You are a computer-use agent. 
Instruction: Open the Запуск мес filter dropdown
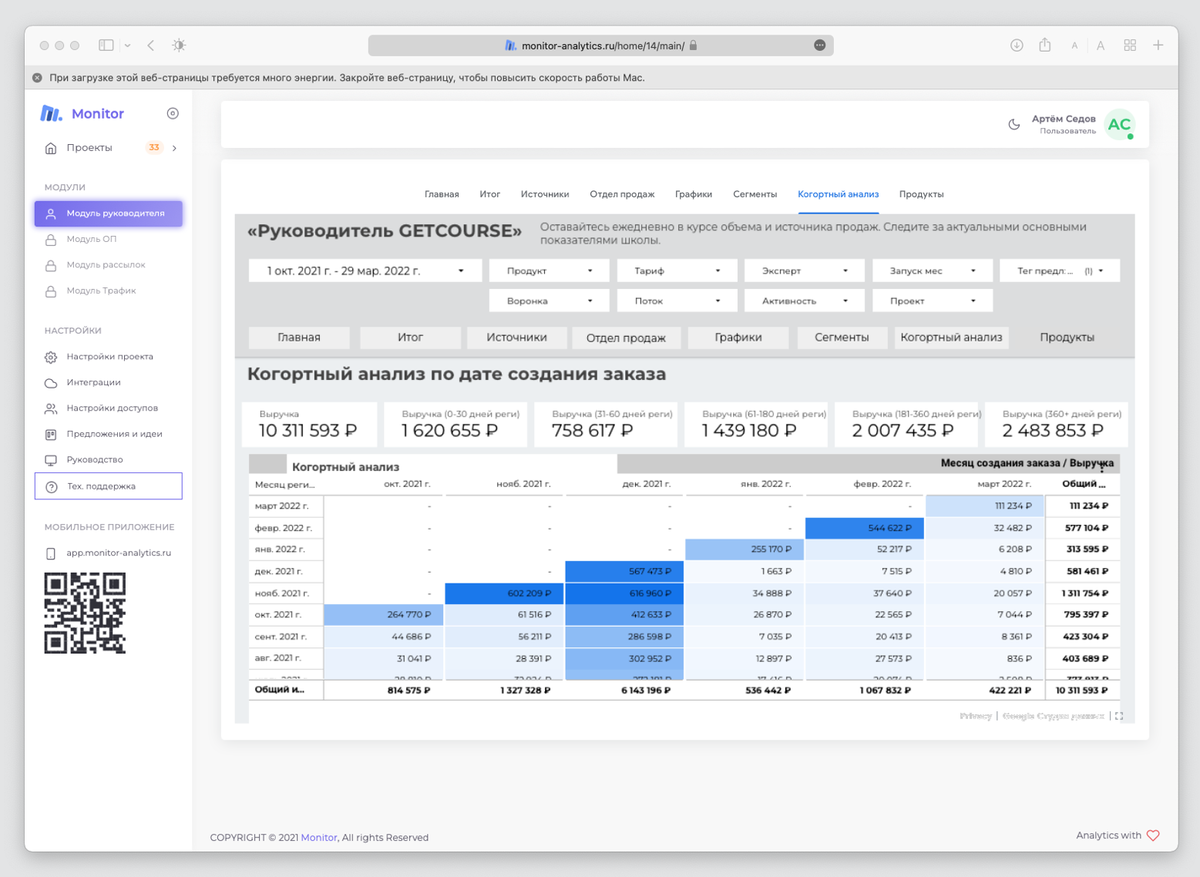932,271
